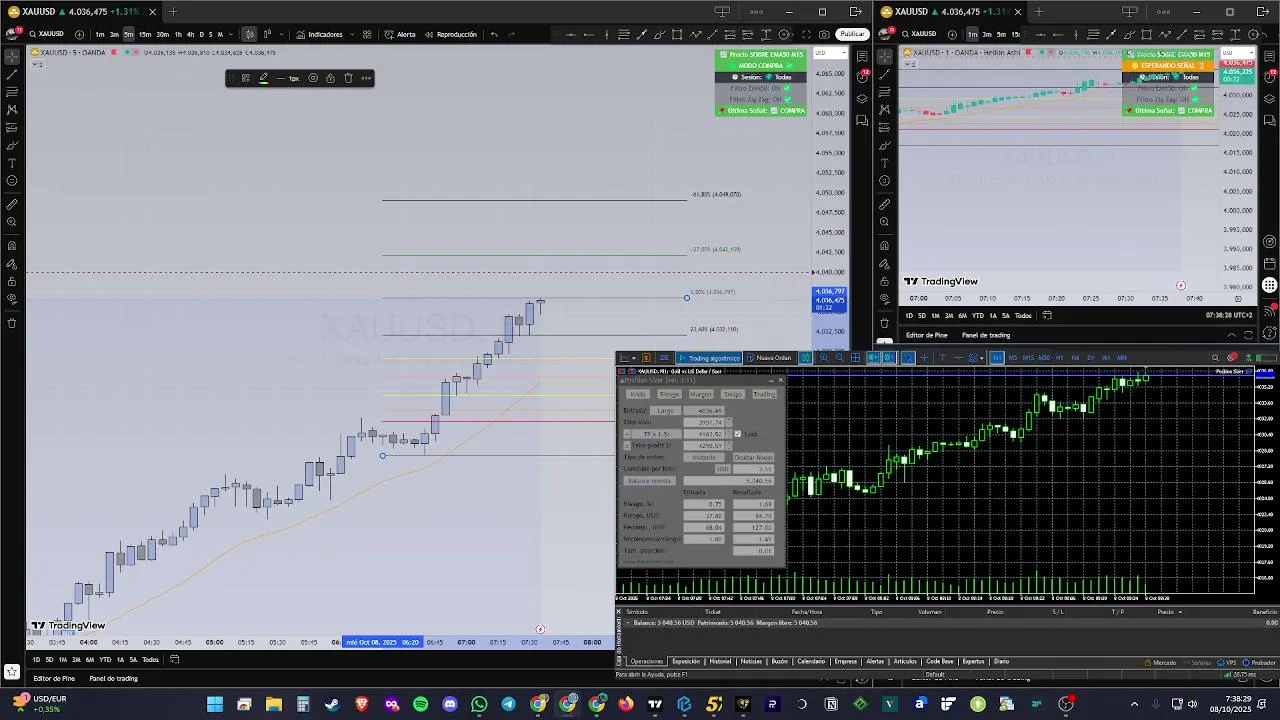
Task: Click Trading algorítmico button in MetaTrader
Action: click(710, 358)
